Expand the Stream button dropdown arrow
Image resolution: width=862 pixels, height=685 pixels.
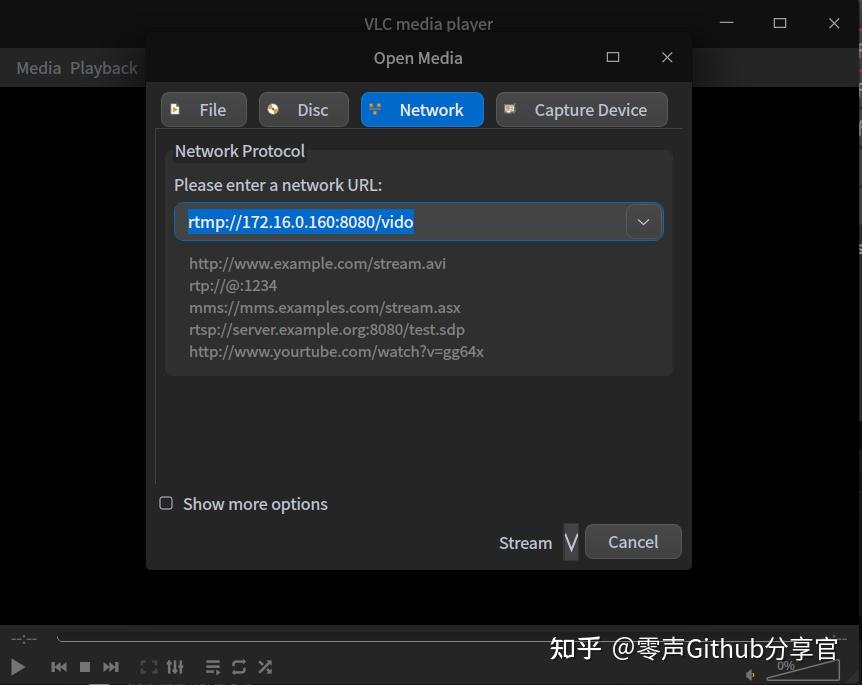point(571,541)
